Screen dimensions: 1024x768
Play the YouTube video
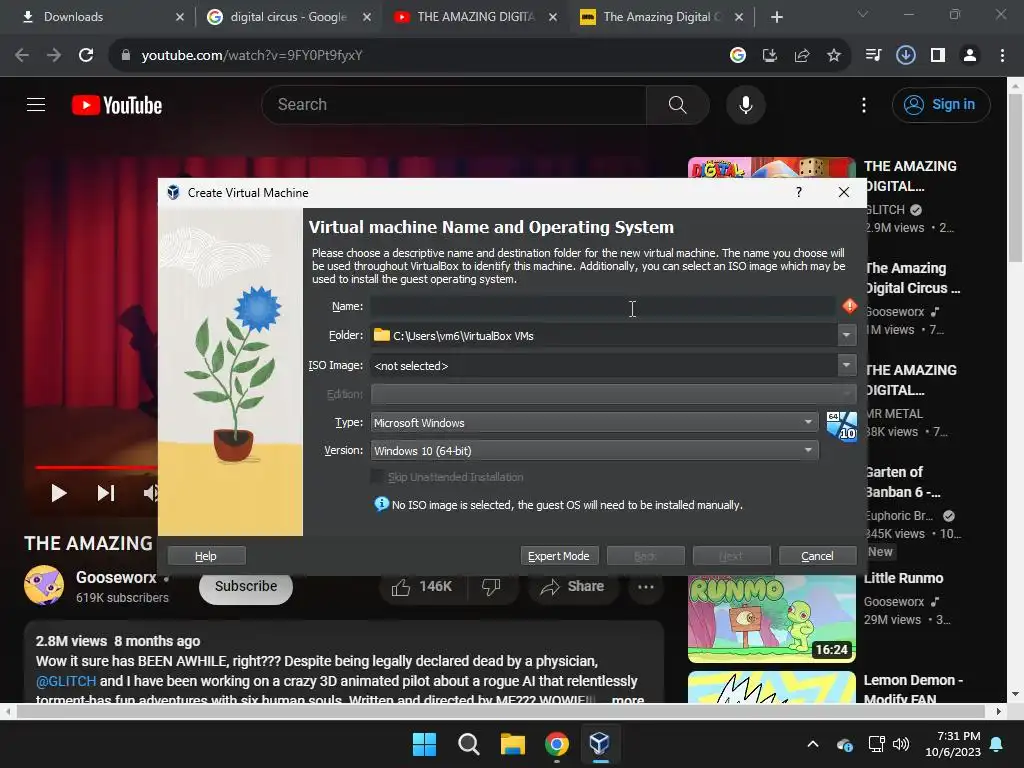[x=59, y=493]
